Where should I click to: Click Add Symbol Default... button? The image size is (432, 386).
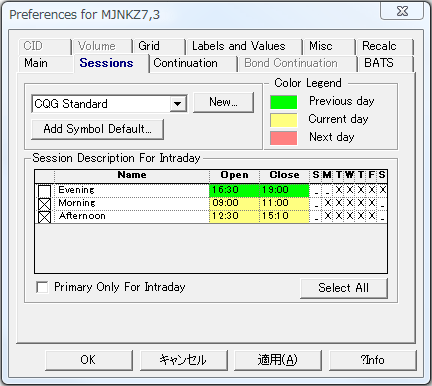(x=97, y=129)
